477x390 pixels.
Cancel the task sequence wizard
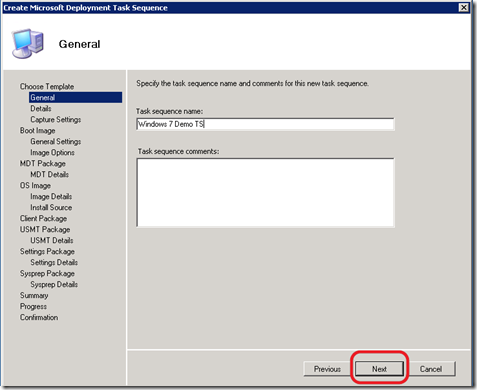point(431,369)
